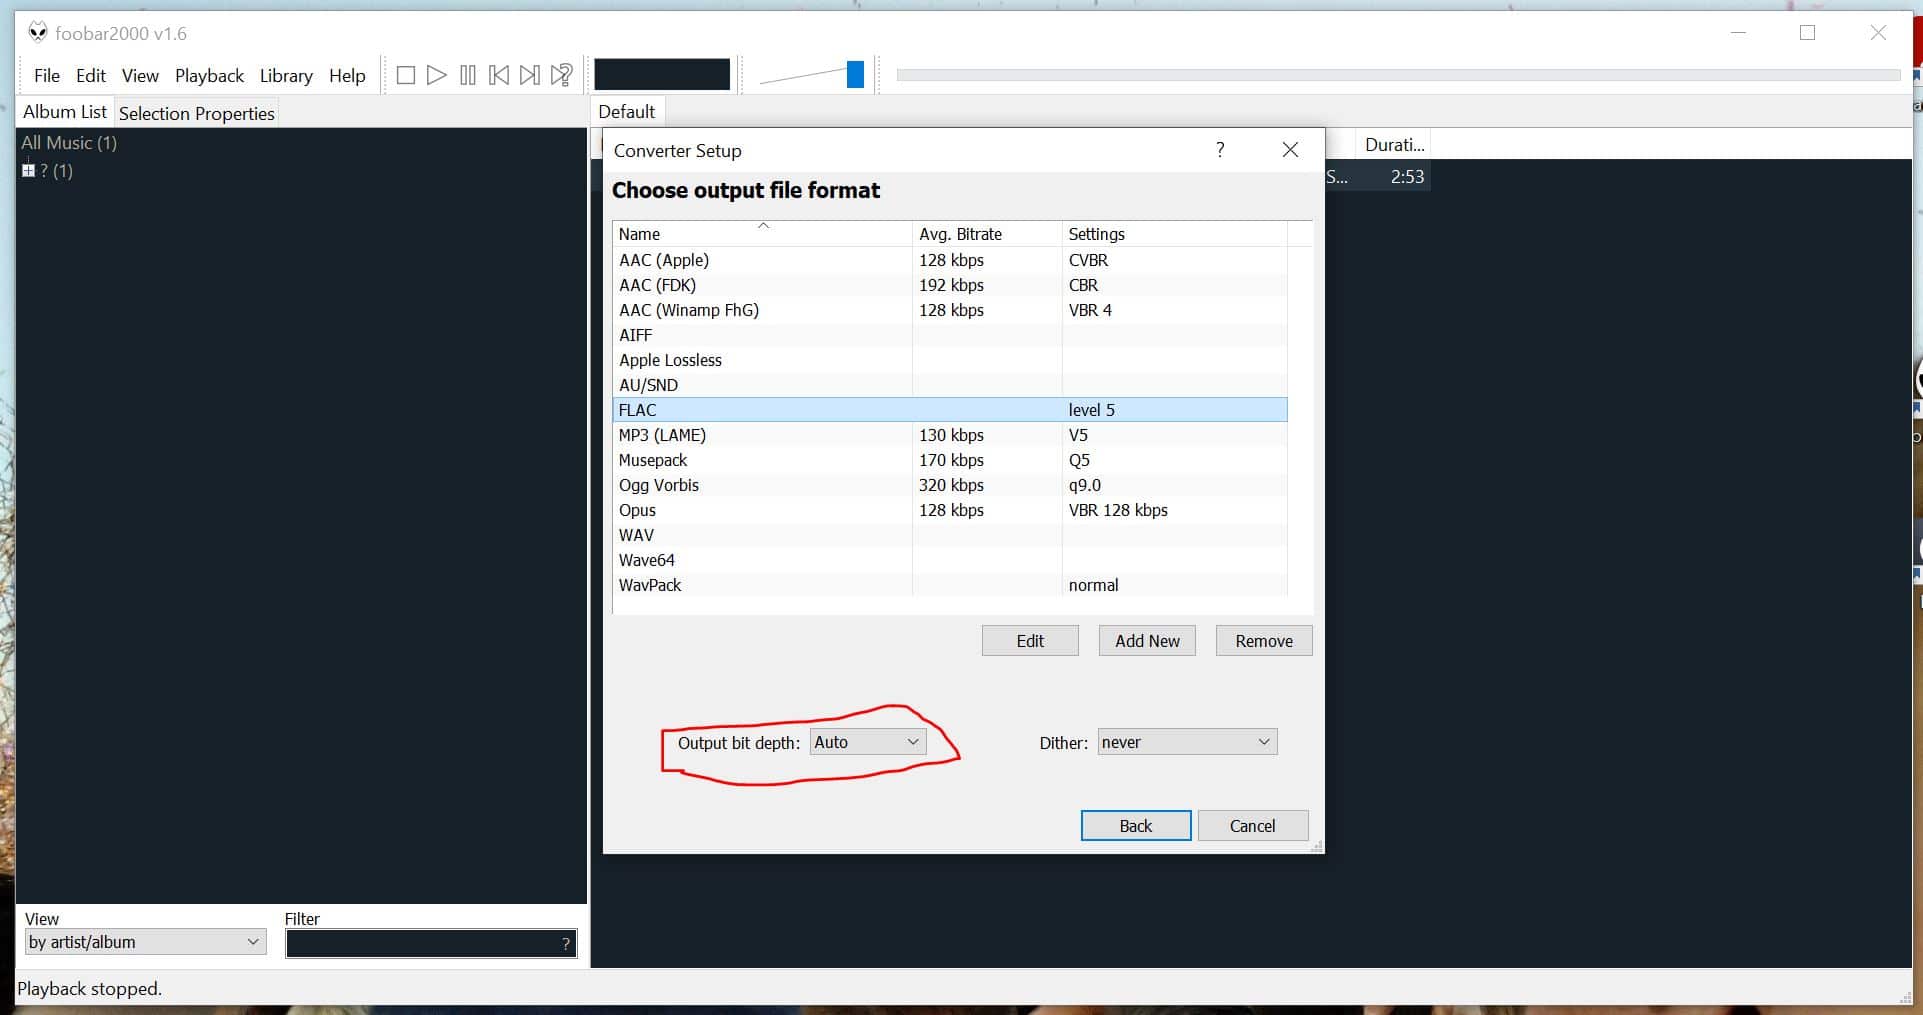Click the foobar2000 alien logo icon
The width and height of the screenshot is (1923, 1015).
pyautogui.click(x=38, y=33)
